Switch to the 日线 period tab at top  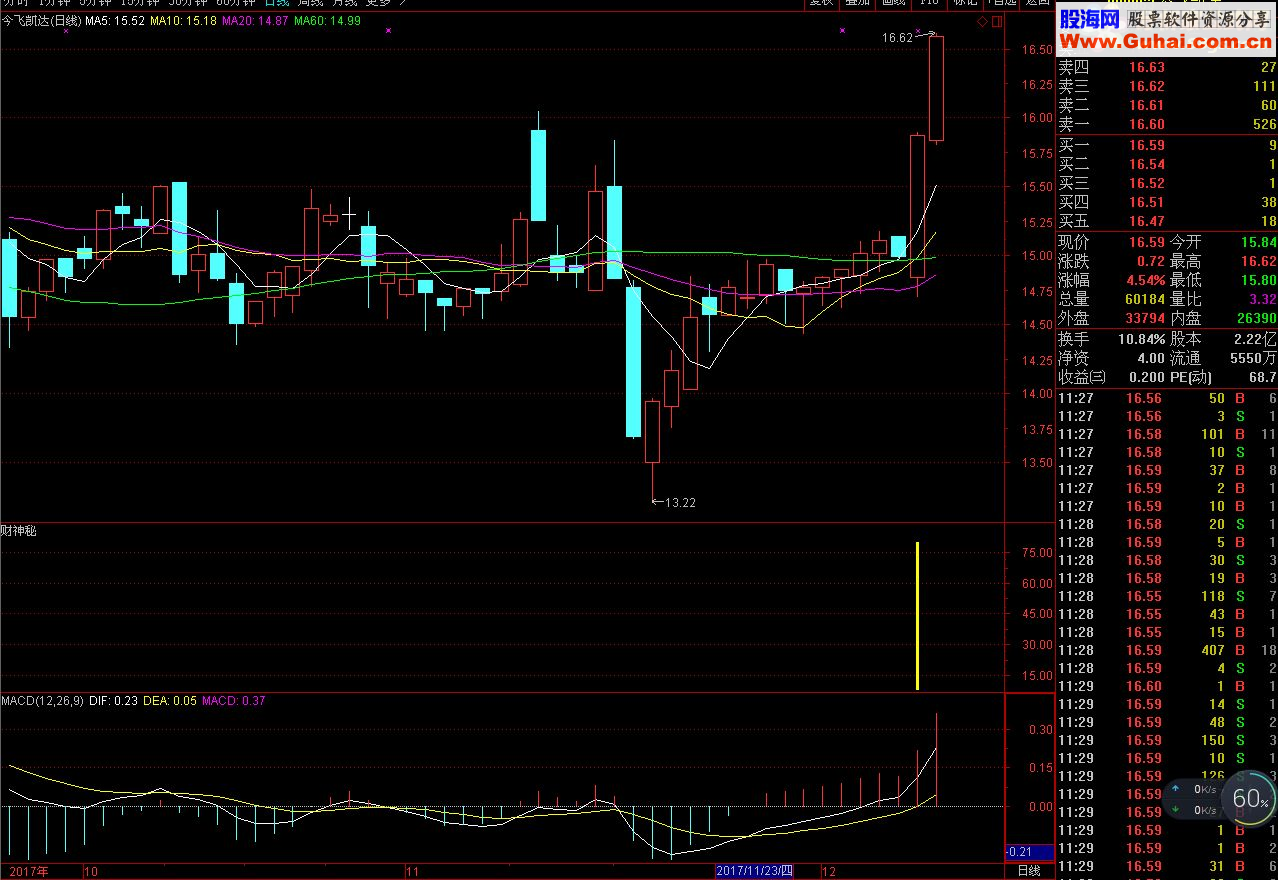277,3
